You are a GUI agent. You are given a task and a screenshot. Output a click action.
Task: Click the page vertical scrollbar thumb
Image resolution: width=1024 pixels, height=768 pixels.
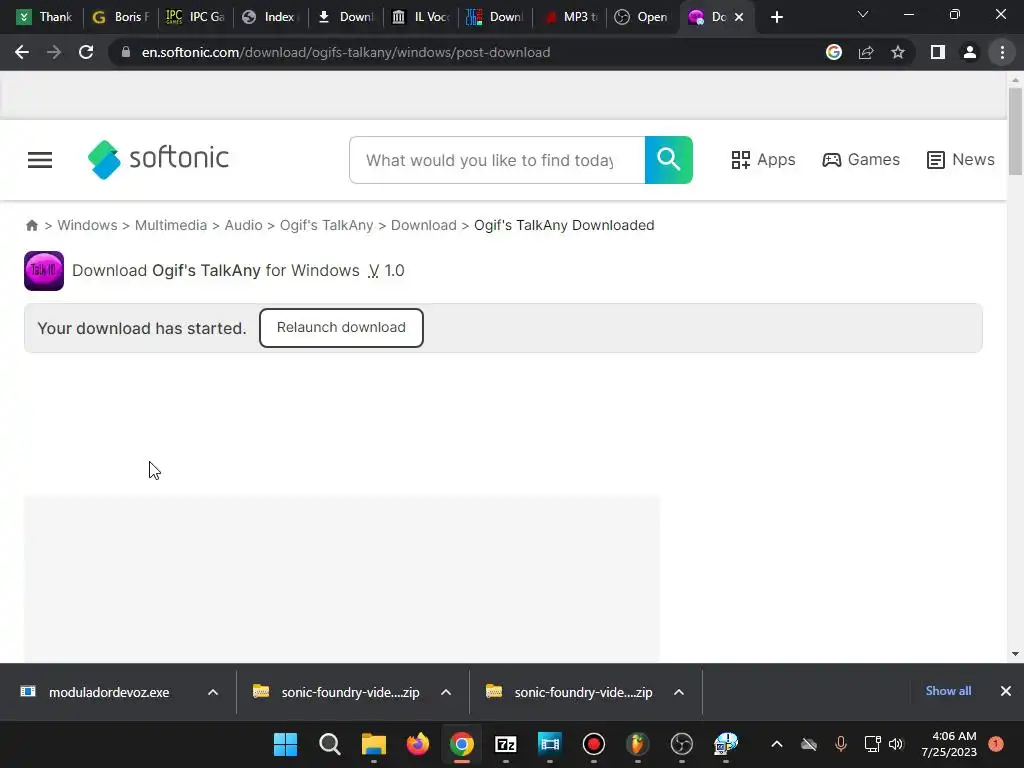(1015, 131)
